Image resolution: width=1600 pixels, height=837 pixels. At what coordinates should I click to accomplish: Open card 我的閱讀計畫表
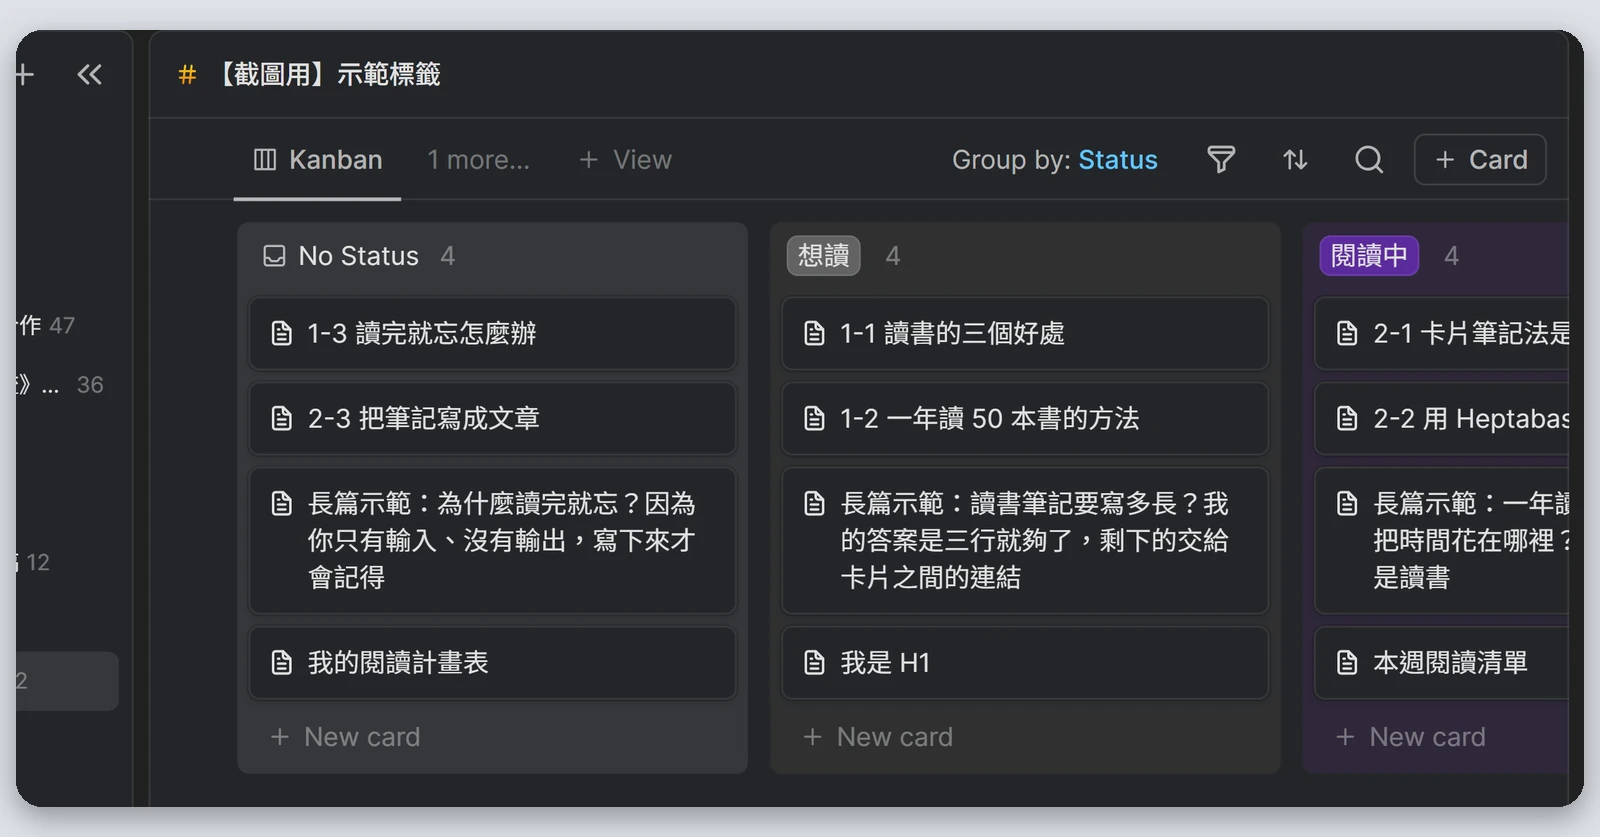point(492,662)
